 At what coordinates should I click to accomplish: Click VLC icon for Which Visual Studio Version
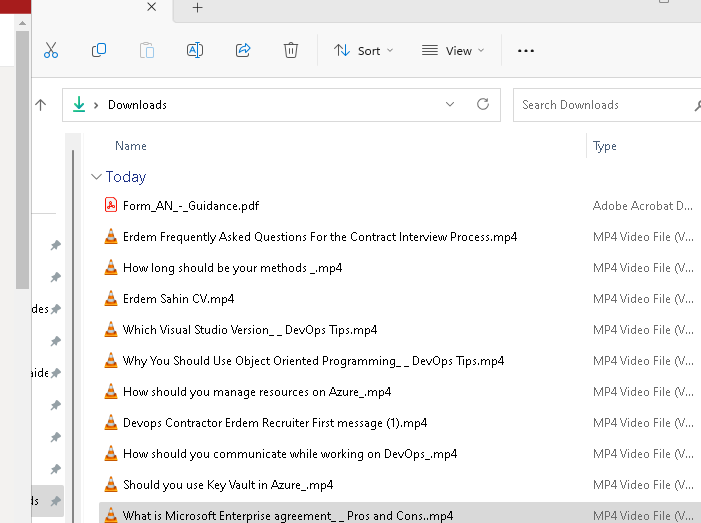(x=111, y=329)
